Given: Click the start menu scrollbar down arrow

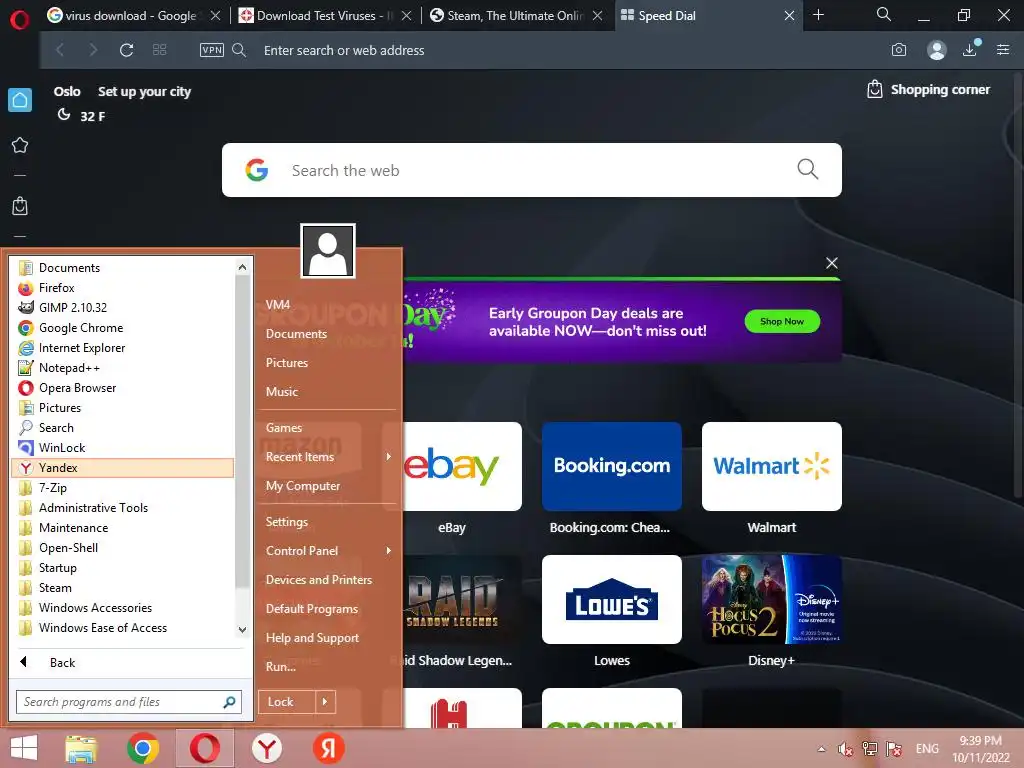Looking at the screenshot, I should [242, 630].
